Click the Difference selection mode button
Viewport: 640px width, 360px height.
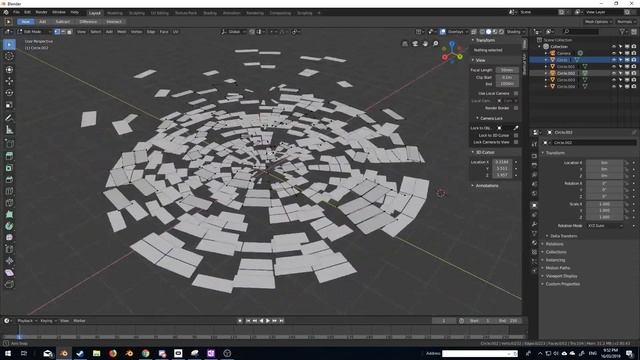(x=88, y=22)
